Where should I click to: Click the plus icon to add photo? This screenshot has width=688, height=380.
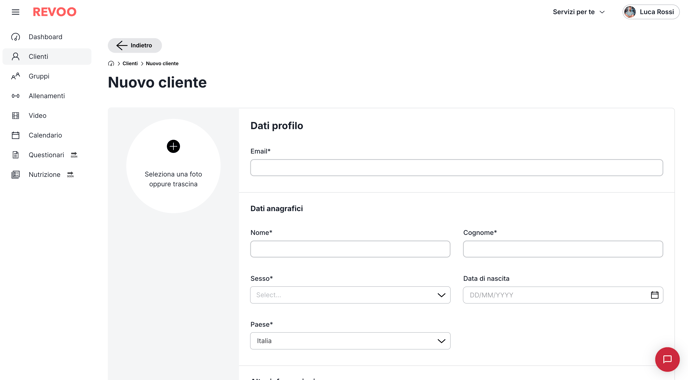(x=173, y=147)
